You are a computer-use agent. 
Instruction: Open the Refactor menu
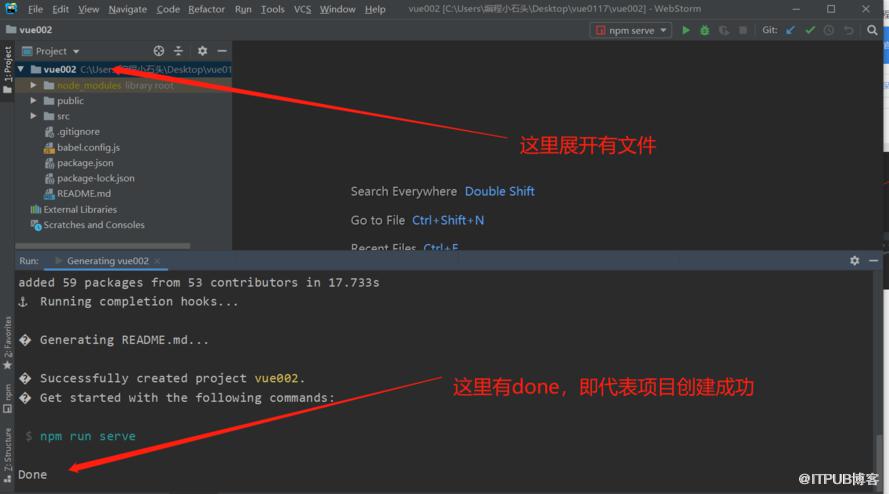click(x=206, y=9)
